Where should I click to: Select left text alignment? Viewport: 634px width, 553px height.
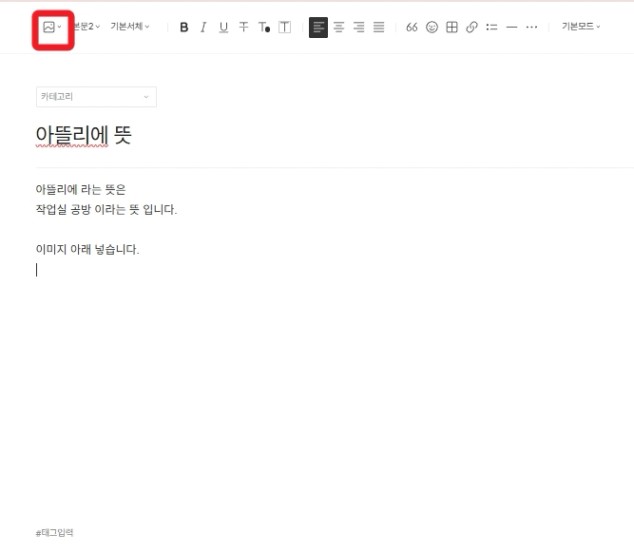point(318,27)
